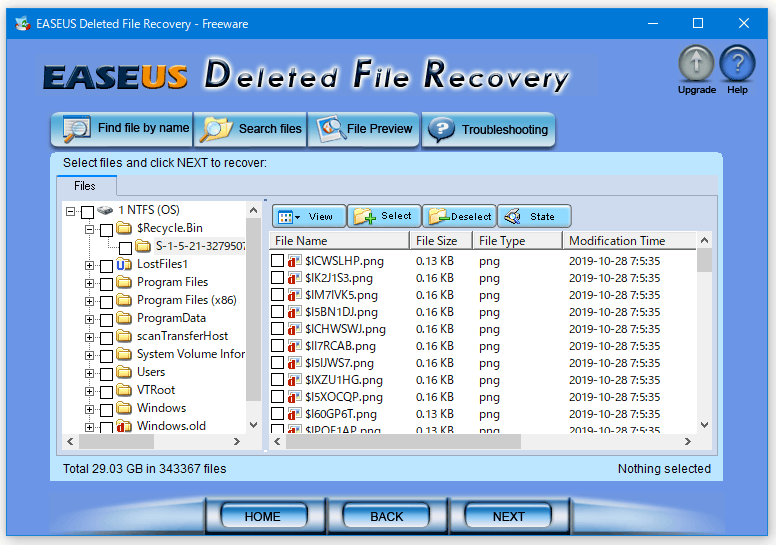Expand the Program Files tree node
This screenshot has height=545, width=776.
pyautogui.click(x=89, y=283)
